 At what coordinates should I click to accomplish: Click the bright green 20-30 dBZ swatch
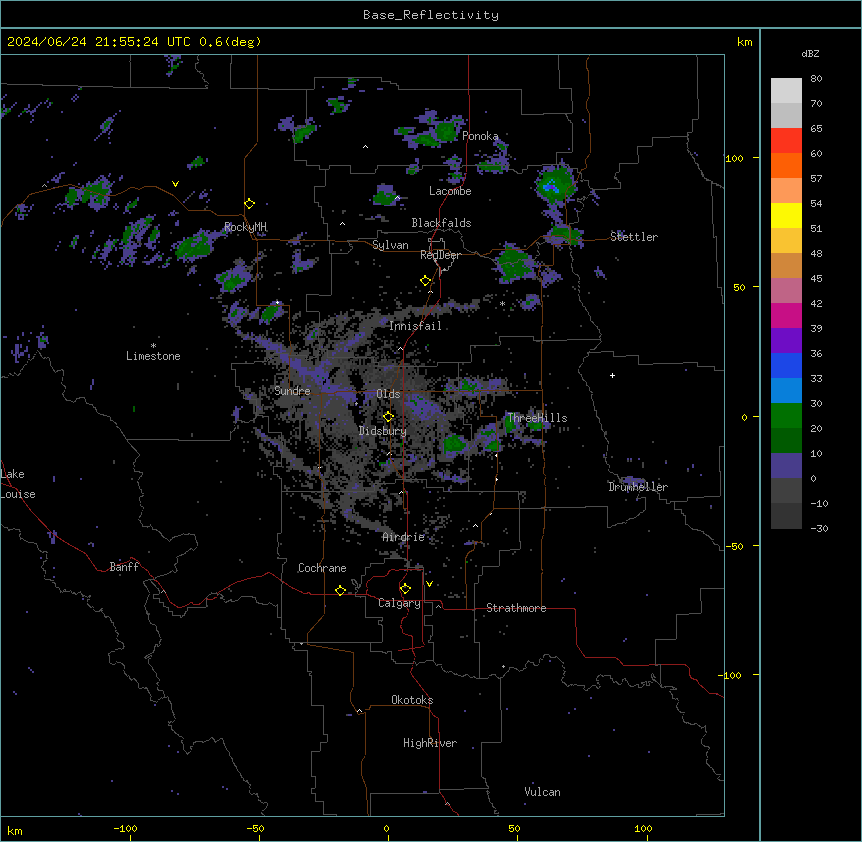click(786, 416)
